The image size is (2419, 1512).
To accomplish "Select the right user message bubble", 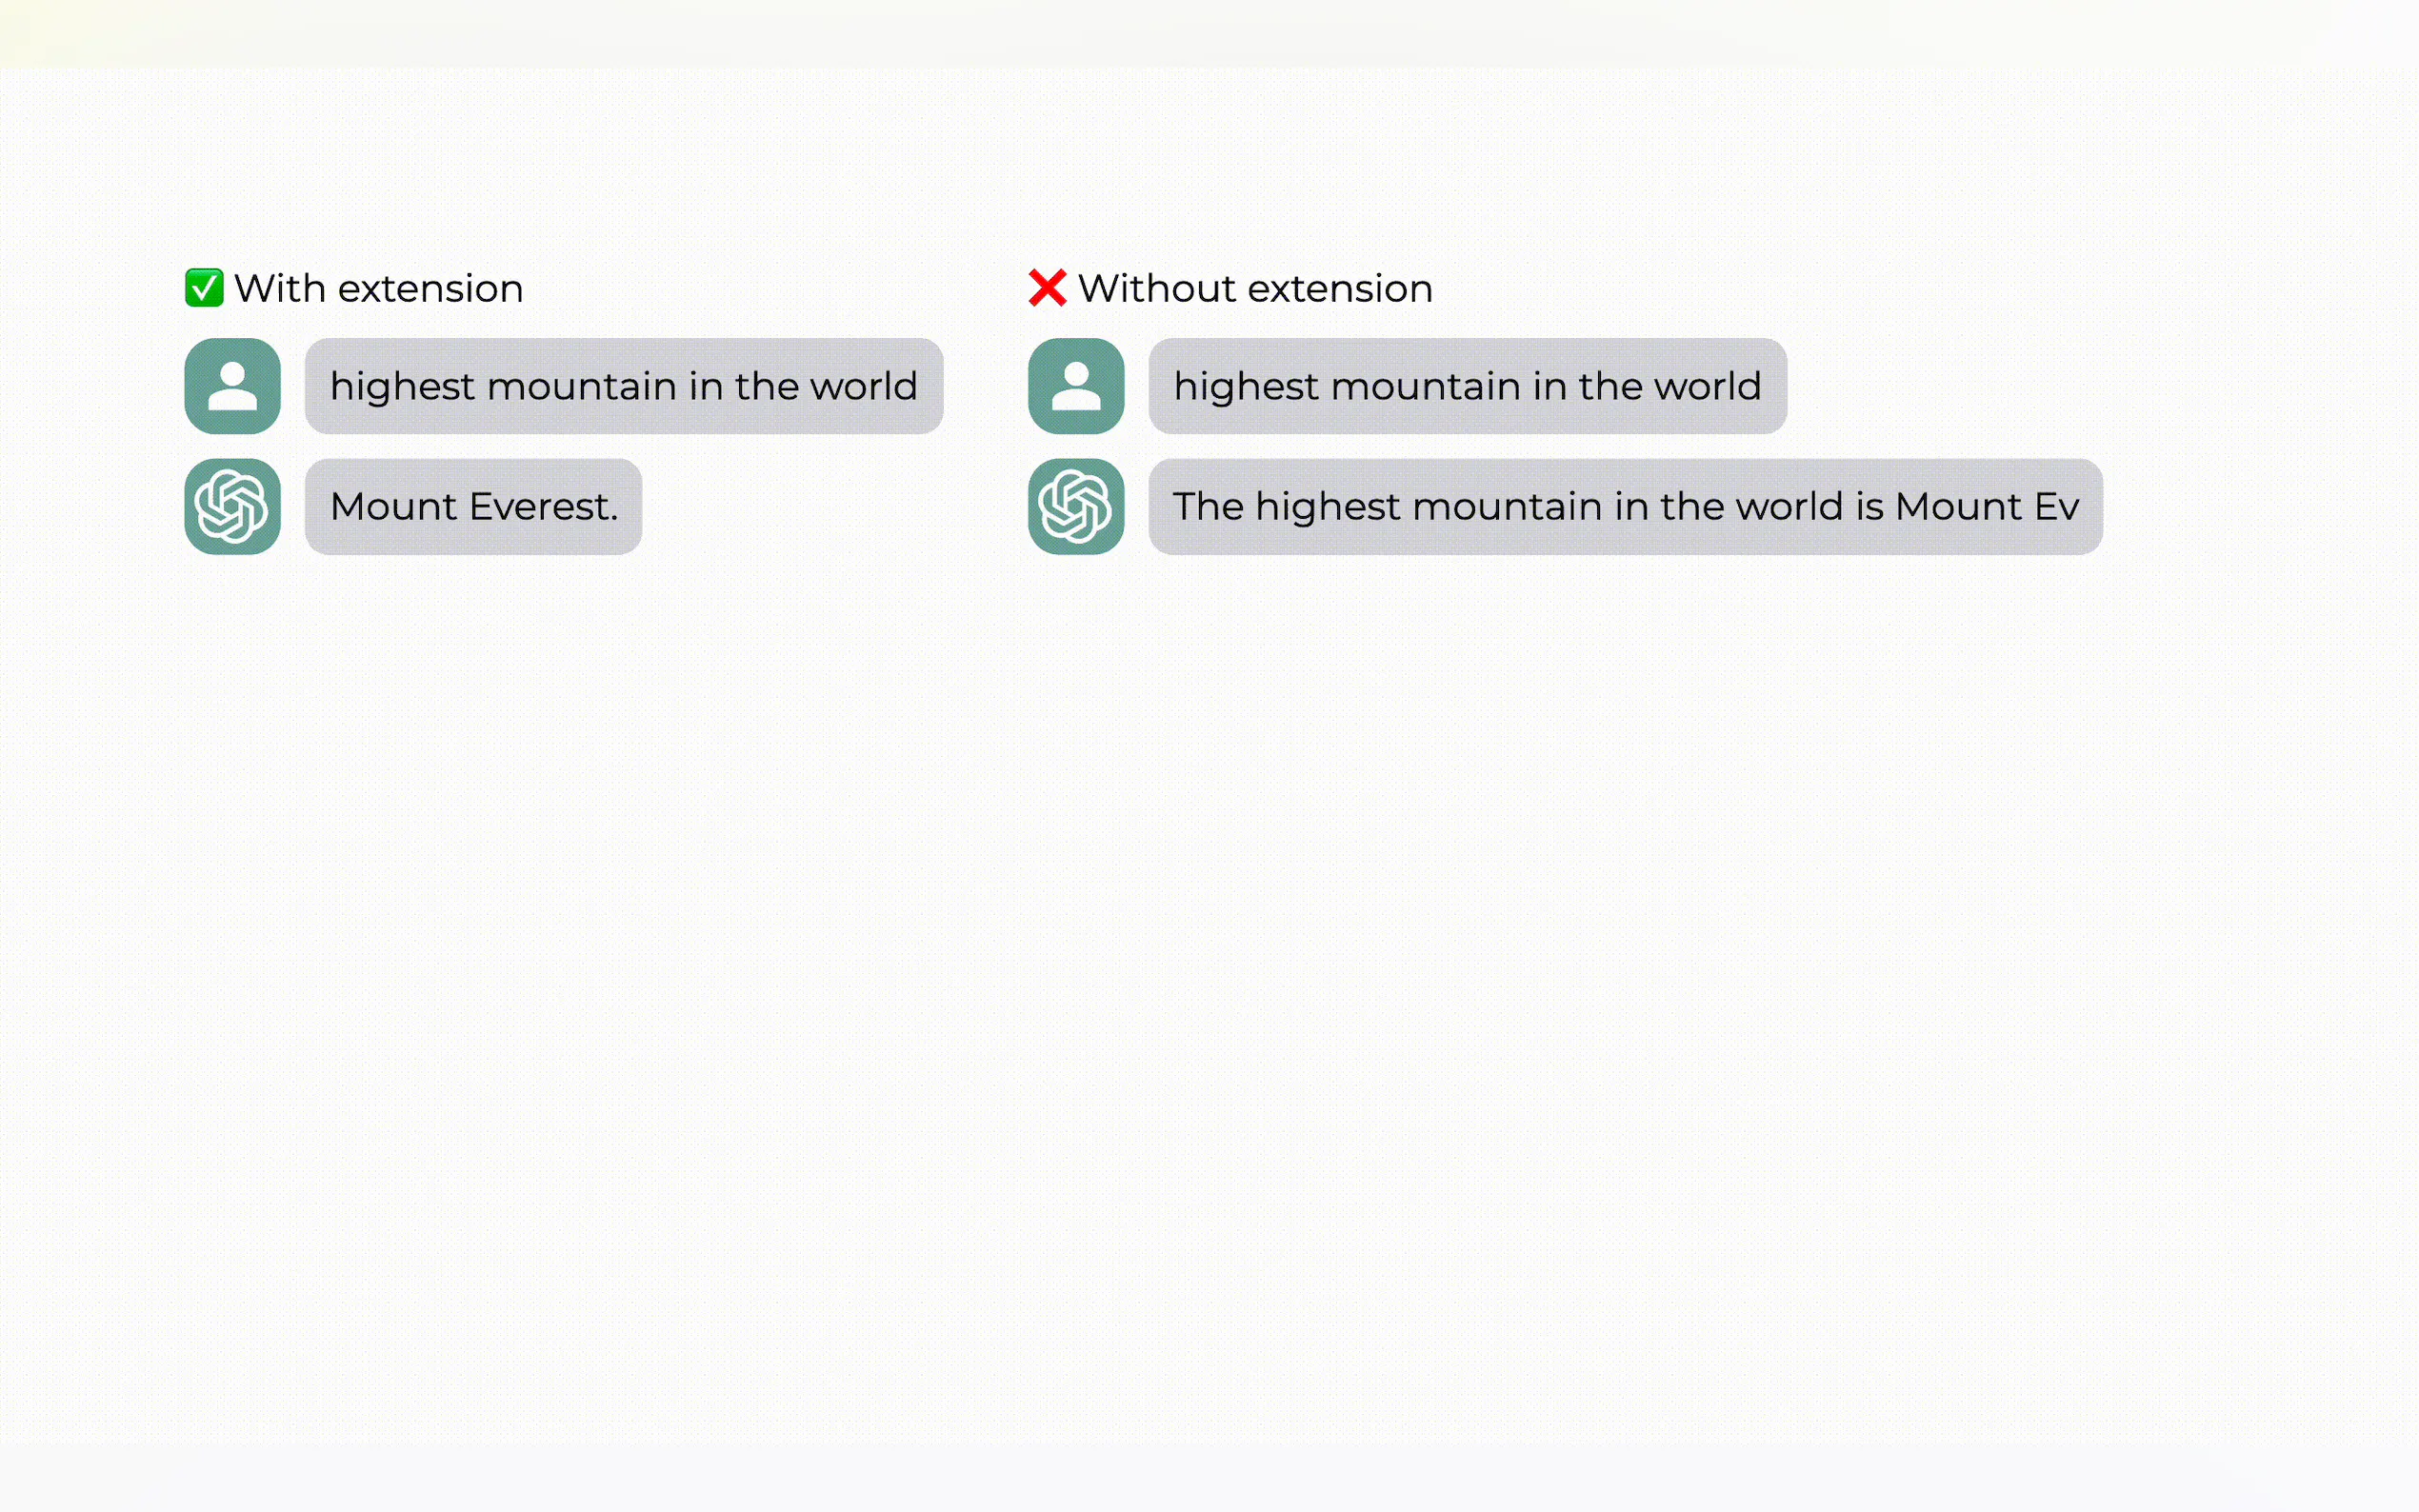I will 1467,386.
